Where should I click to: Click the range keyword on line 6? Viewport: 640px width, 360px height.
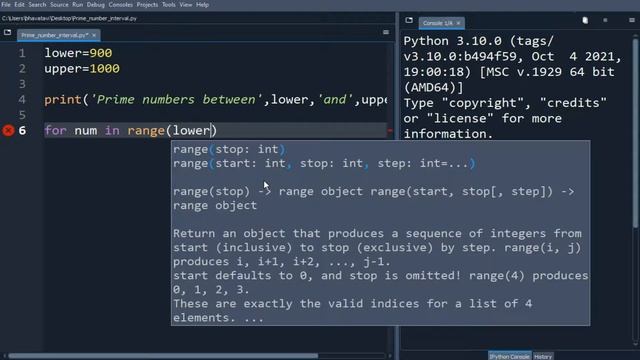pos(146,131)
